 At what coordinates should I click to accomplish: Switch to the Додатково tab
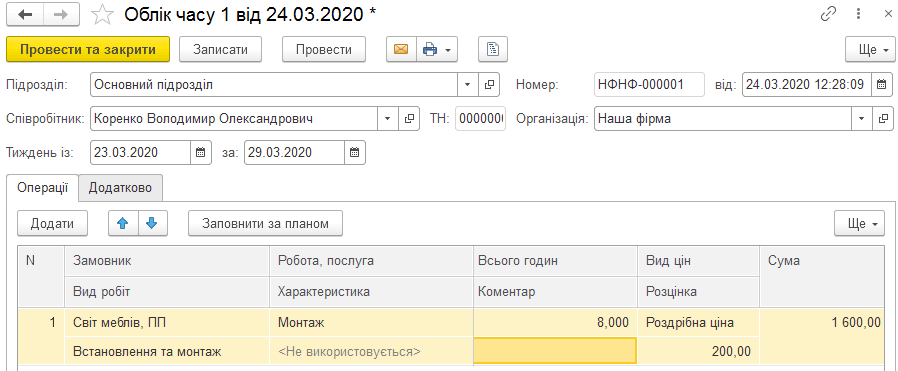(120, 188)
